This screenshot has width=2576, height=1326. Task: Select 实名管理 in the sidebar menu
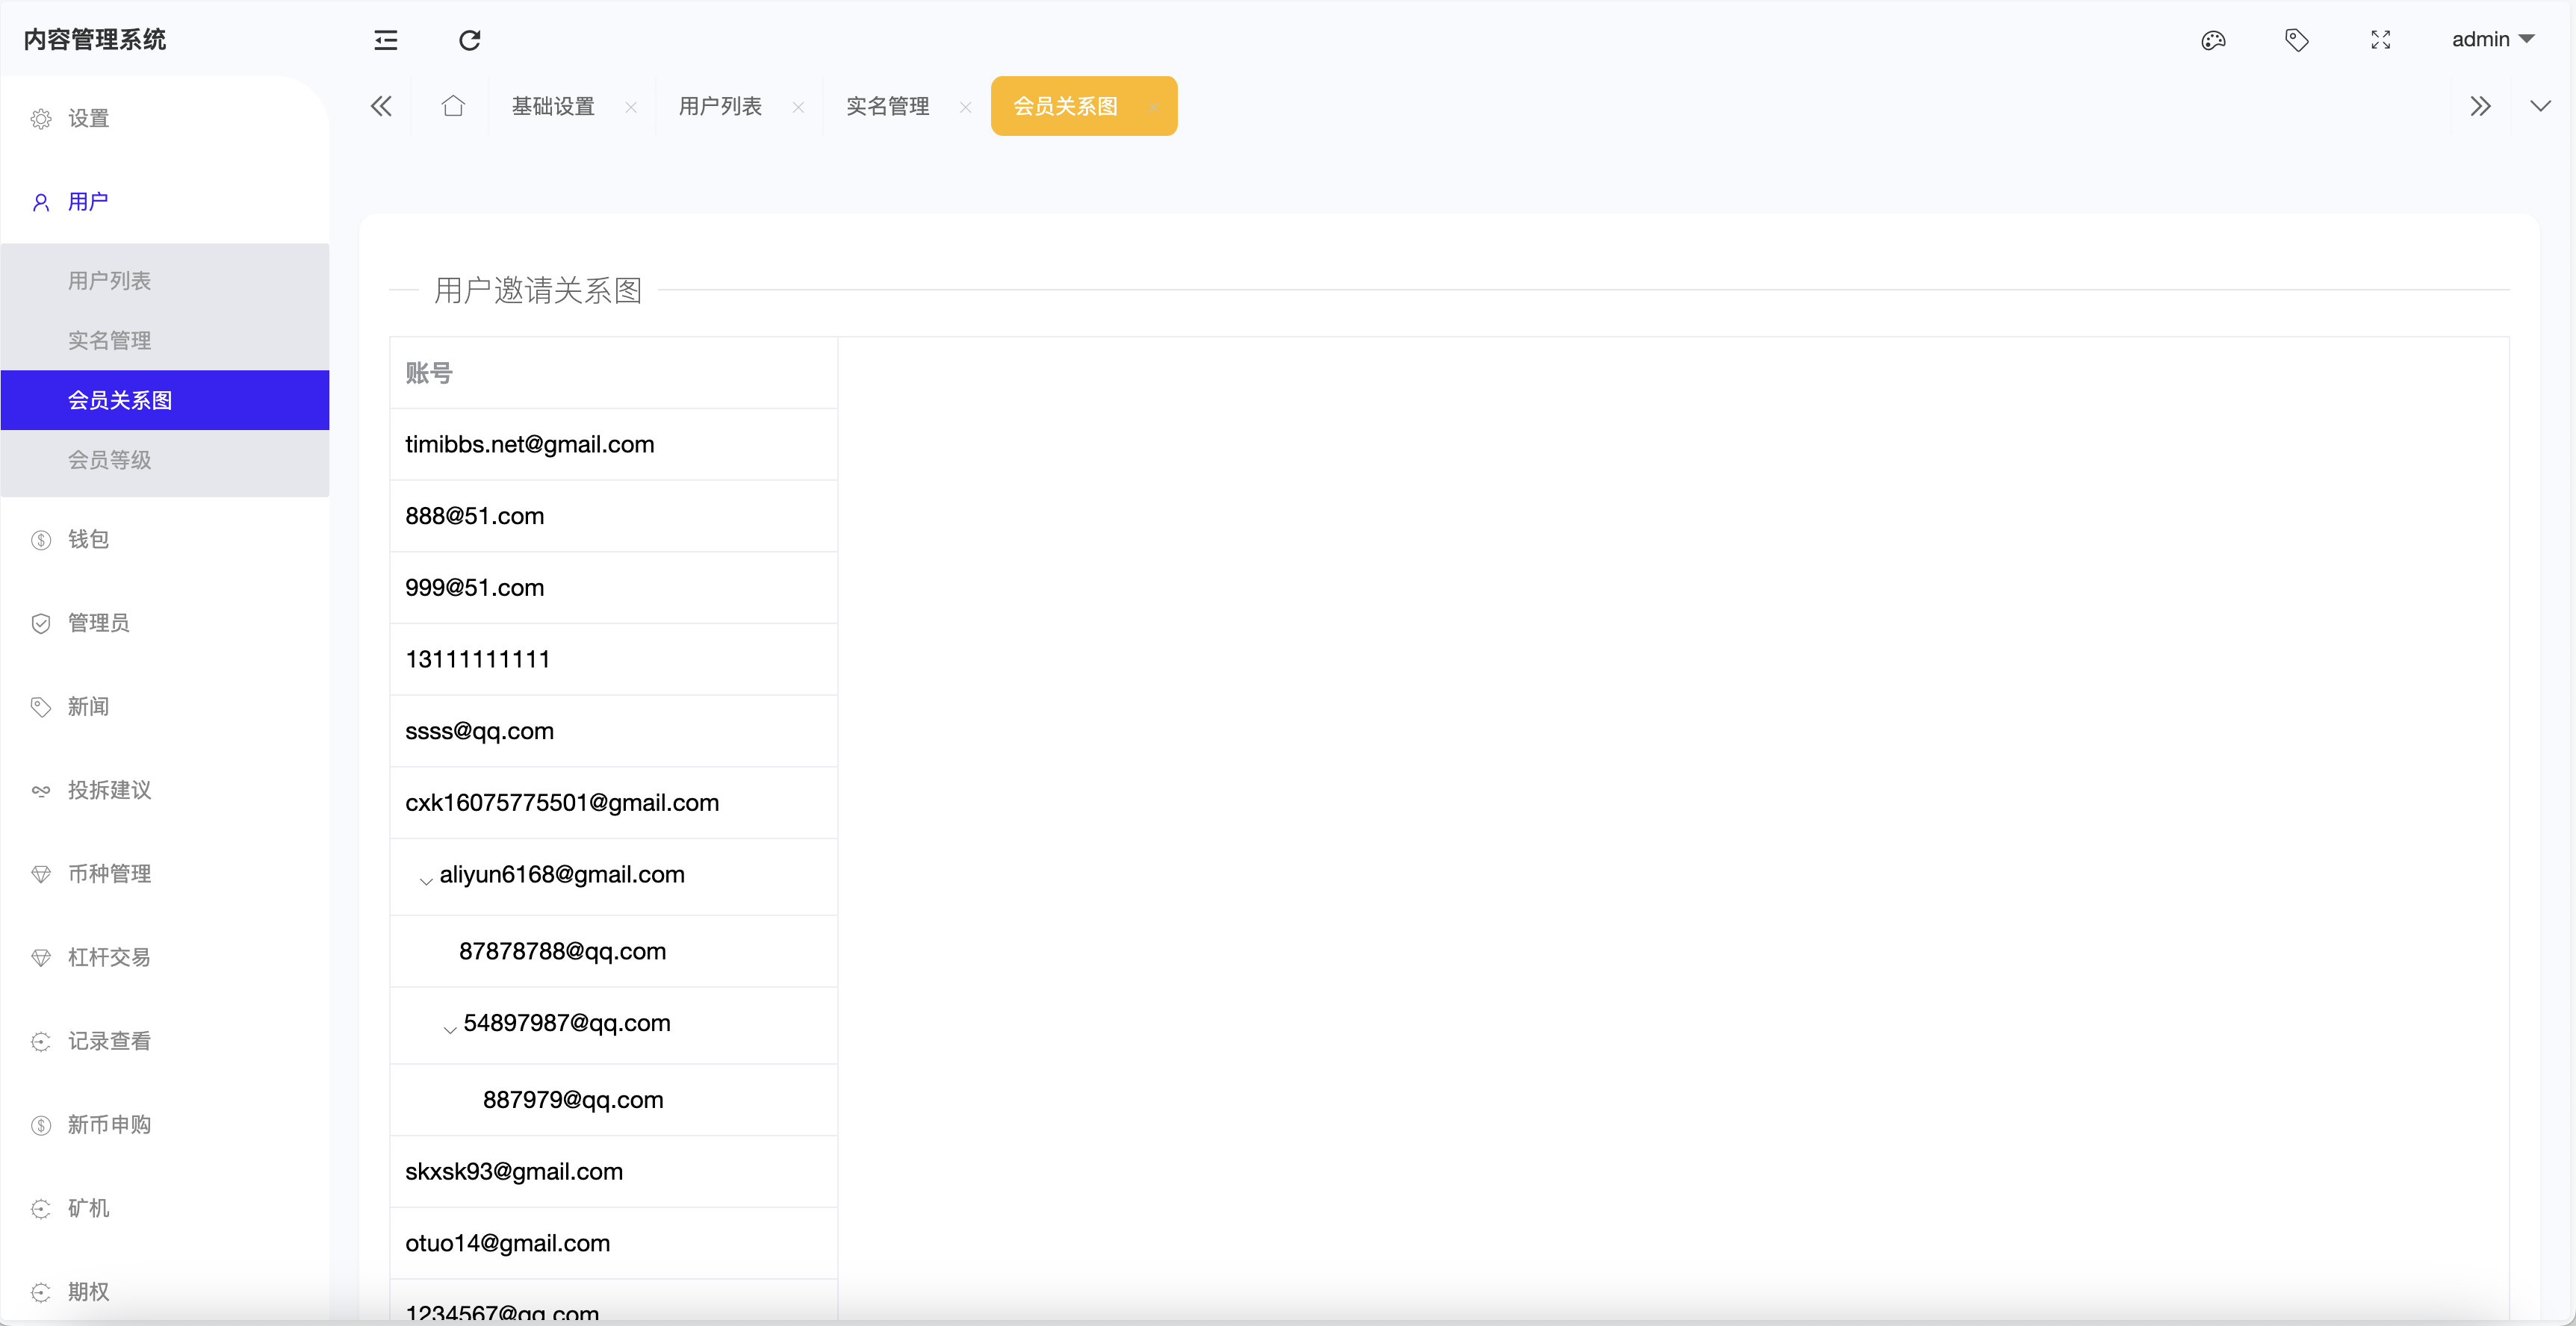[x=110, y=340]
